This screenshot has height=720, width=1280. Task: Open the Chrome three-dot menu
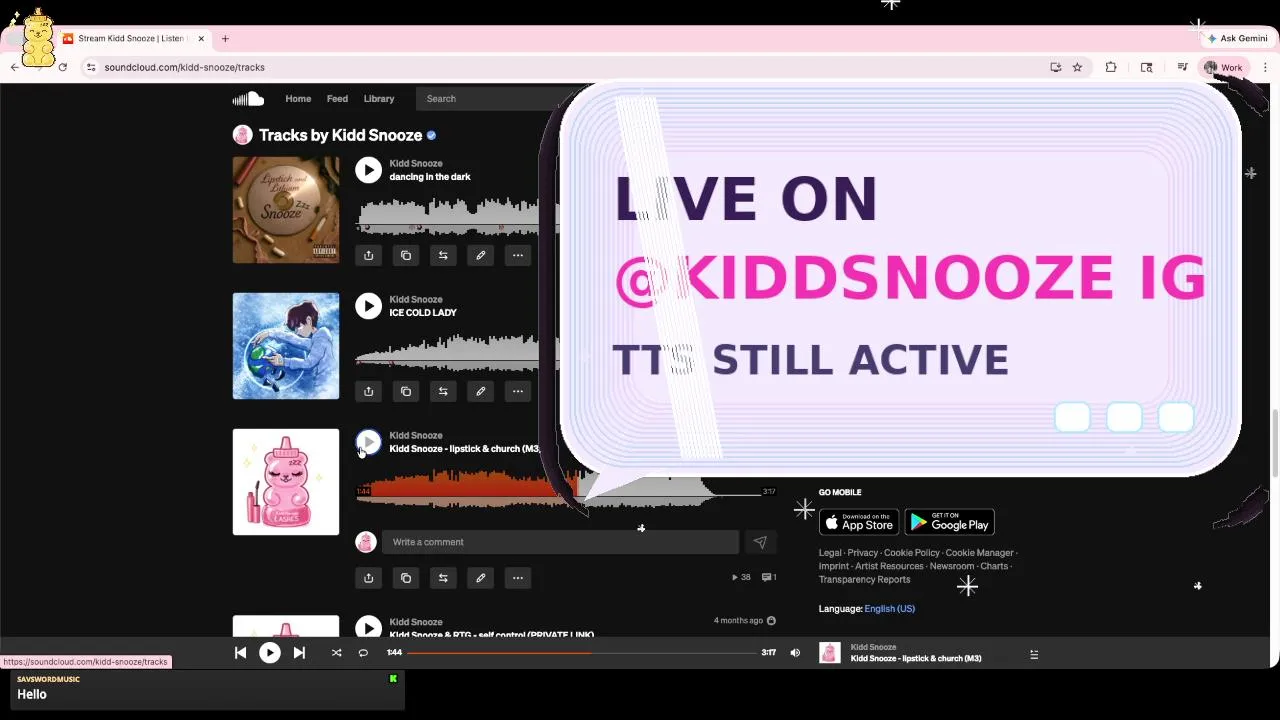[1265, 67]
